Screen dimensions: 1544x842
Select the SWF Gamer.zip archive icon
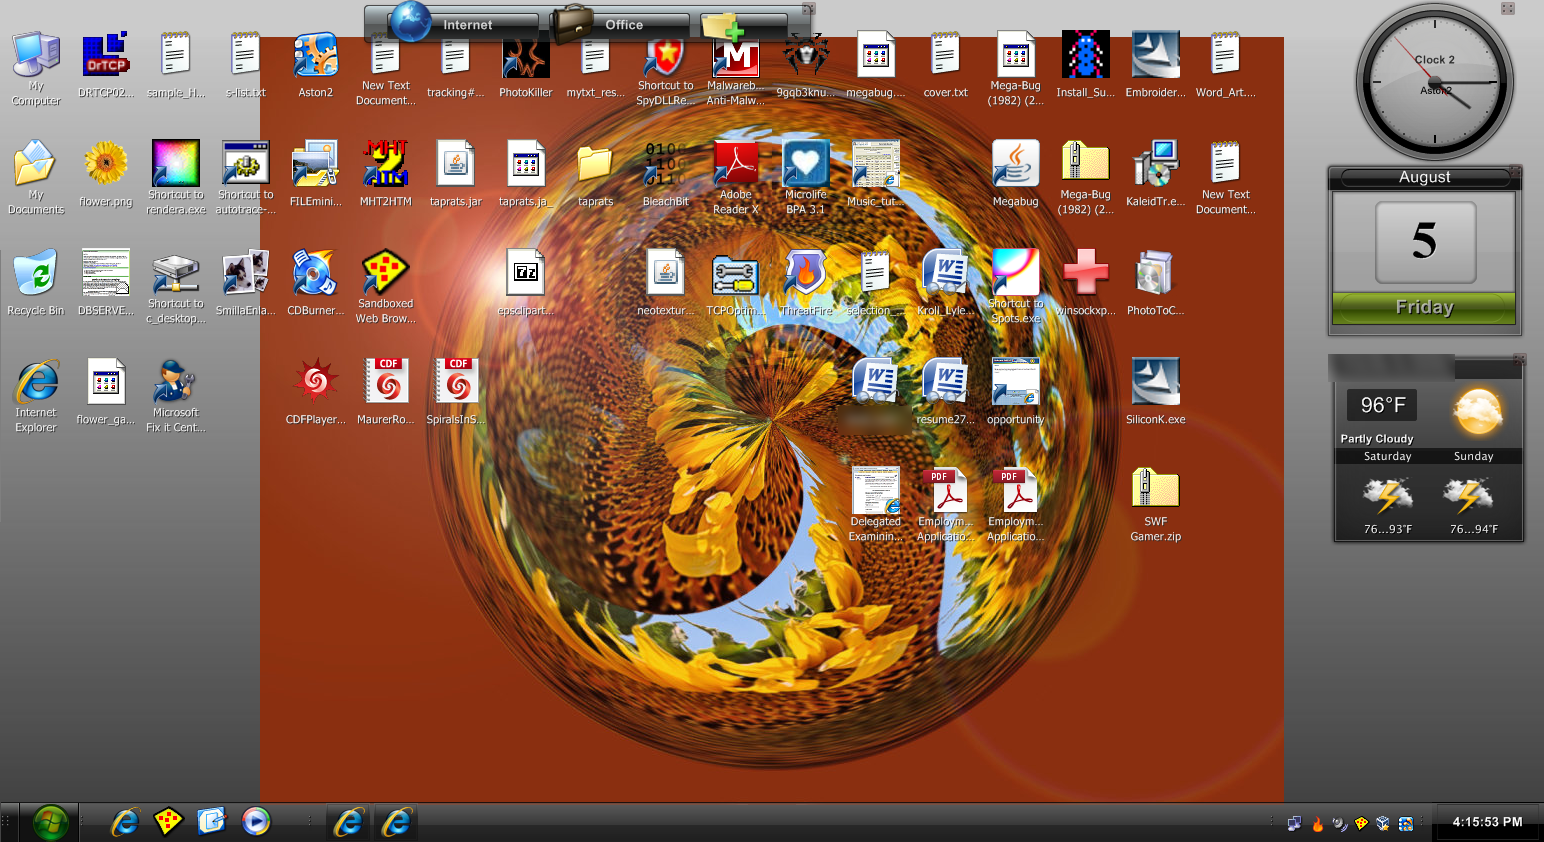click(1156, 505)
